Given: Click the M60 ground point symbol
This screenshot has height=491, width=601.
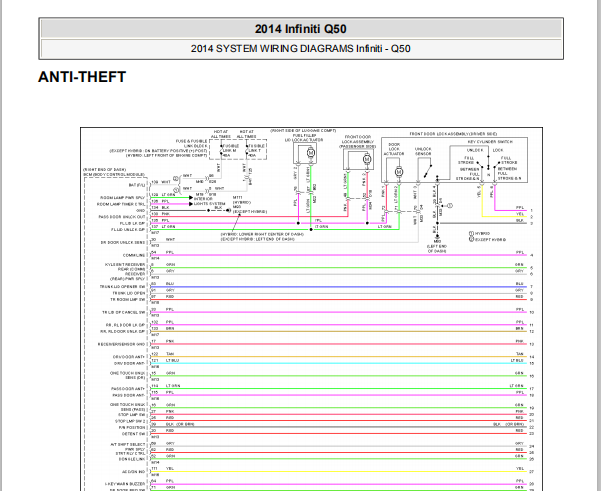Looking at the screenshot, I should click(437, 237).
